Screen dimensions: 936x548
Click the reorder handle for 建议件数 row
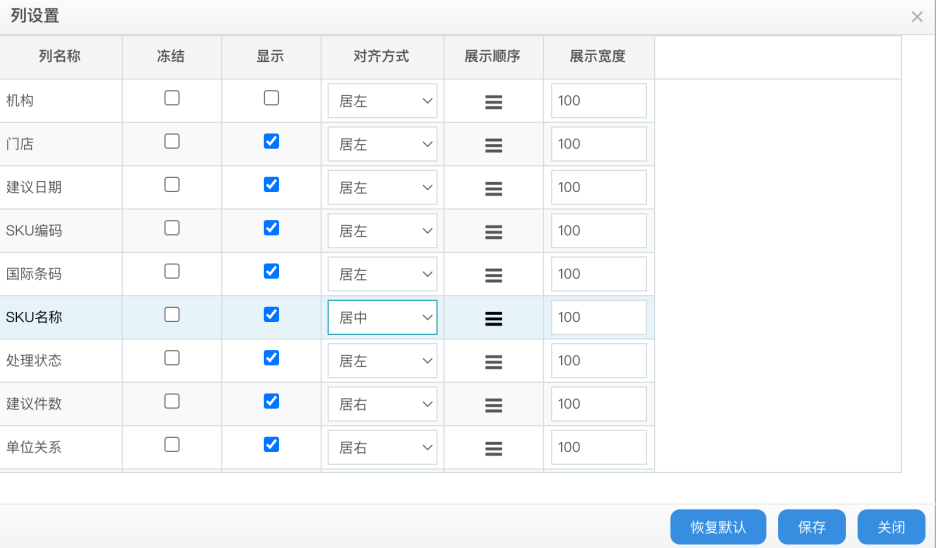[493, 405]
